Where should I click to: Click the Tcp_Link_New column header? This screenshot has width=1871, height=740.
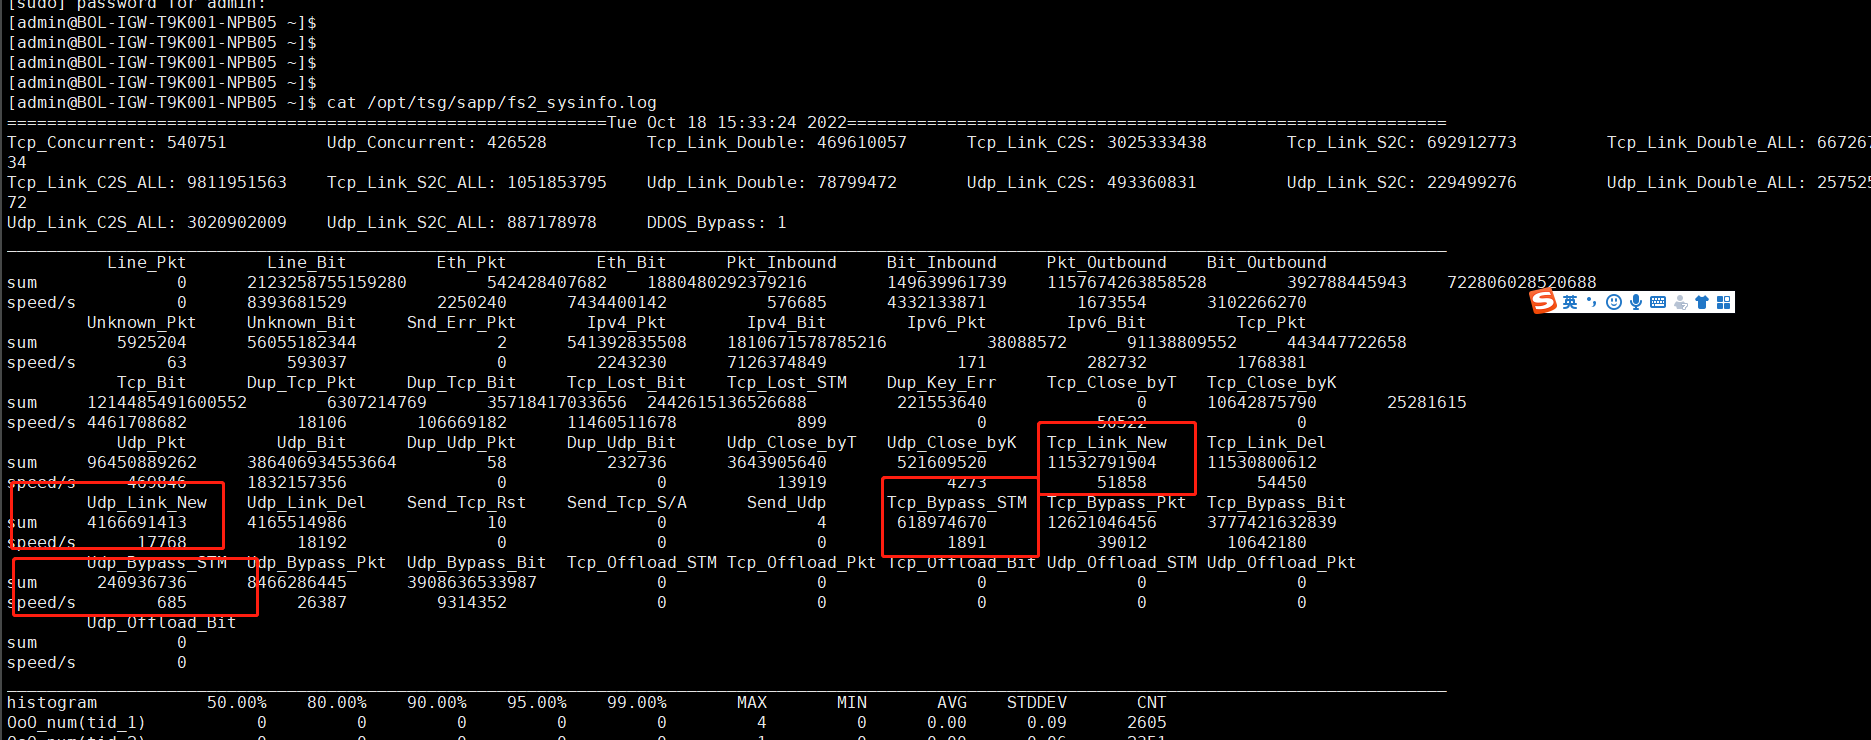point(1106,442)
